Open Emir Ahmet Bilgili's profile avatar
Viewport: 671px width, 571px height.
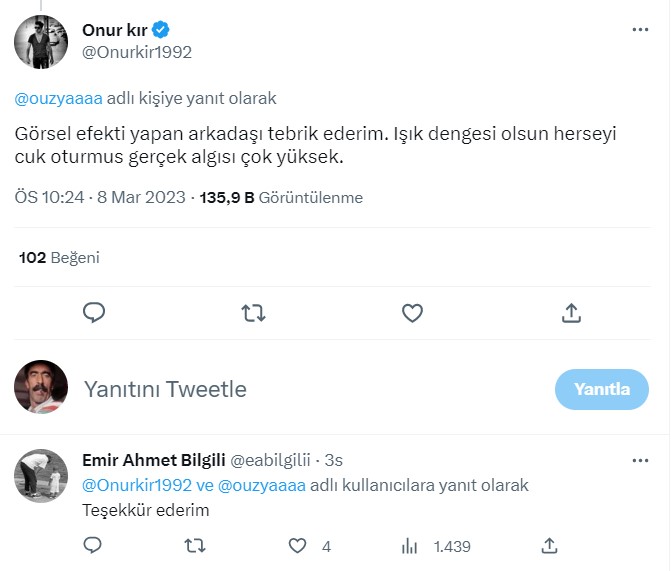[x=41, y=476]
